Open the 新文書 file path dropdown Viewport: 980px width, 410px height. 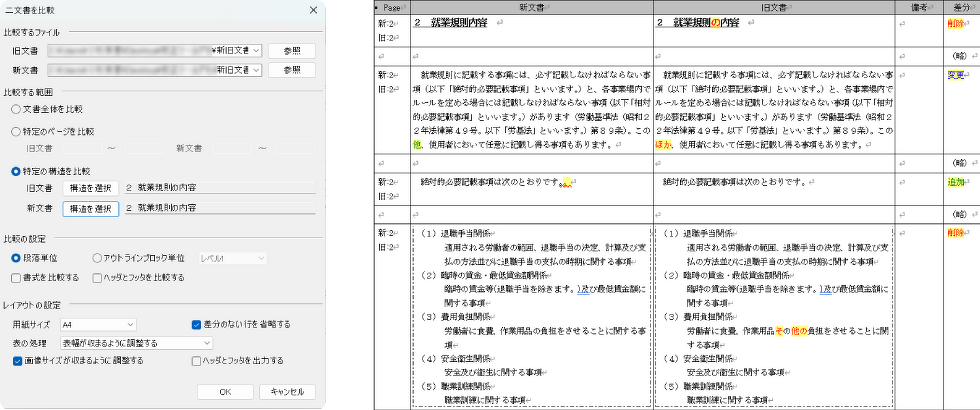(257, 70)
